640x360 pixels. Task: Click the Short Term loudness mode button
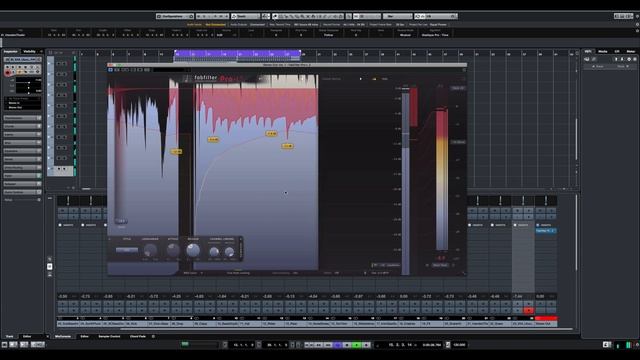click(440, 265)
